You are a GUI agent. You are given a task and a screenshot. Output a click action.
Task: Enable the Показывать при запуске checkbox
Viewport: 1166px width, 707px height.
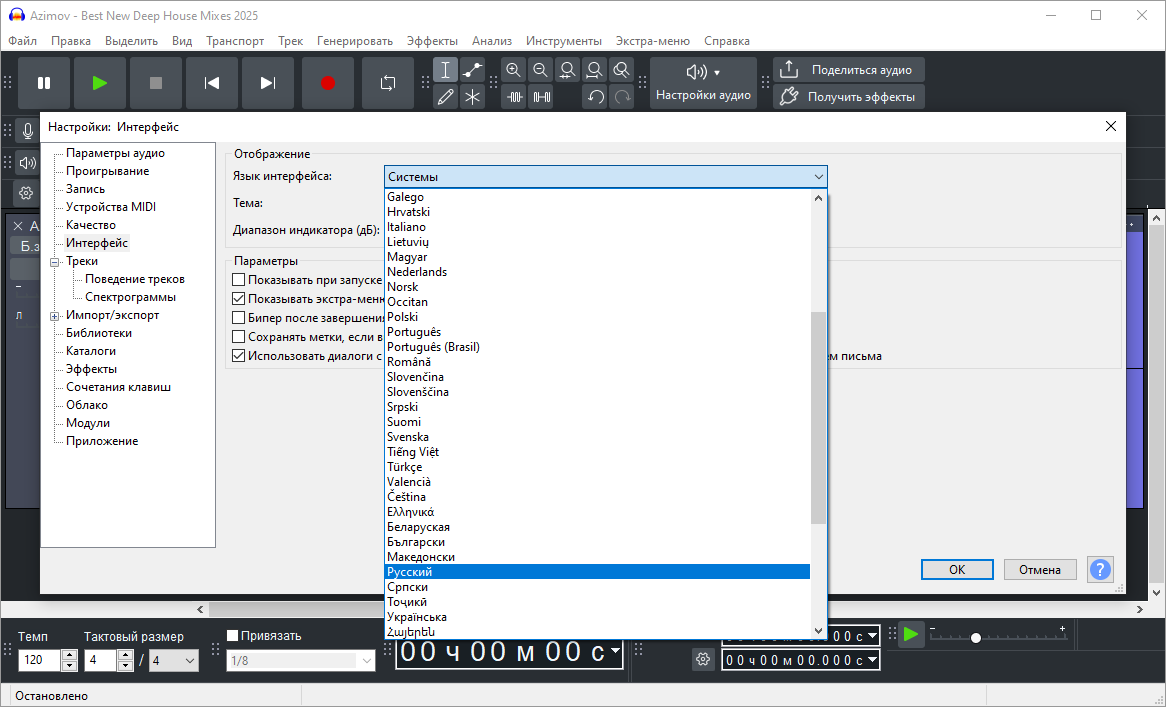tap(239, 280)
